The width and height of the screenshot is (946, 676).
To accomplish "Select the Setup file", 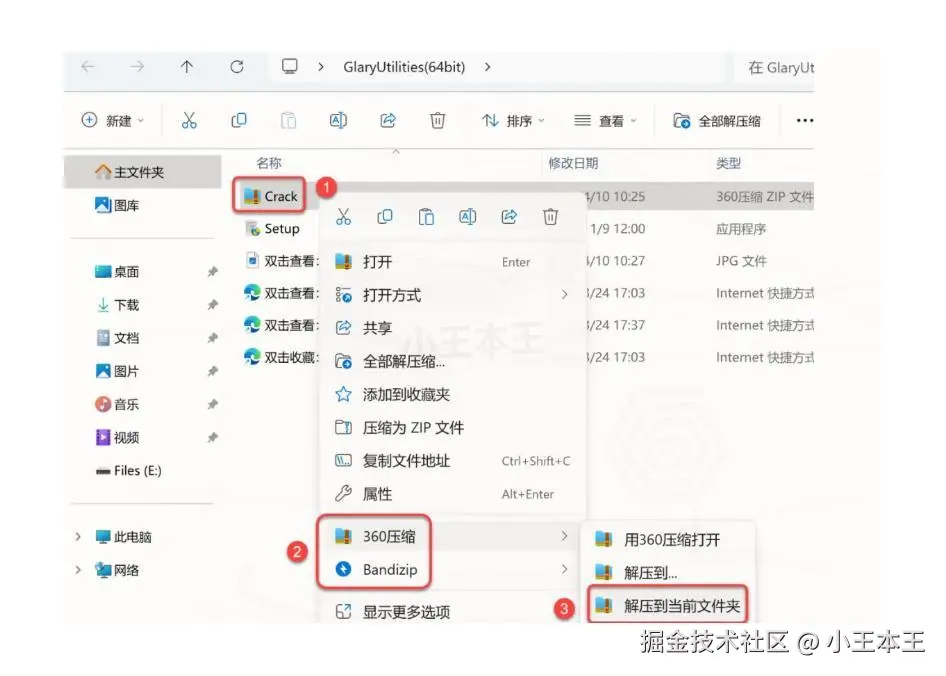I will (x=272, y=229).
